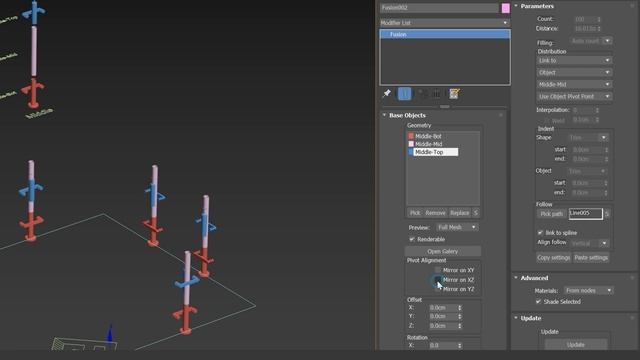Click the Copy settings button
The height and width of the screenshot is (360, 640).
pos(553,258)
